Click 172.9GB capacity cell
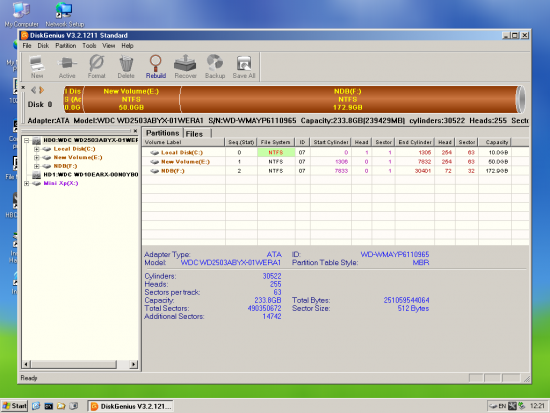Image resolution: width=550 pixels, height=413 pixels. coord(495,171)
